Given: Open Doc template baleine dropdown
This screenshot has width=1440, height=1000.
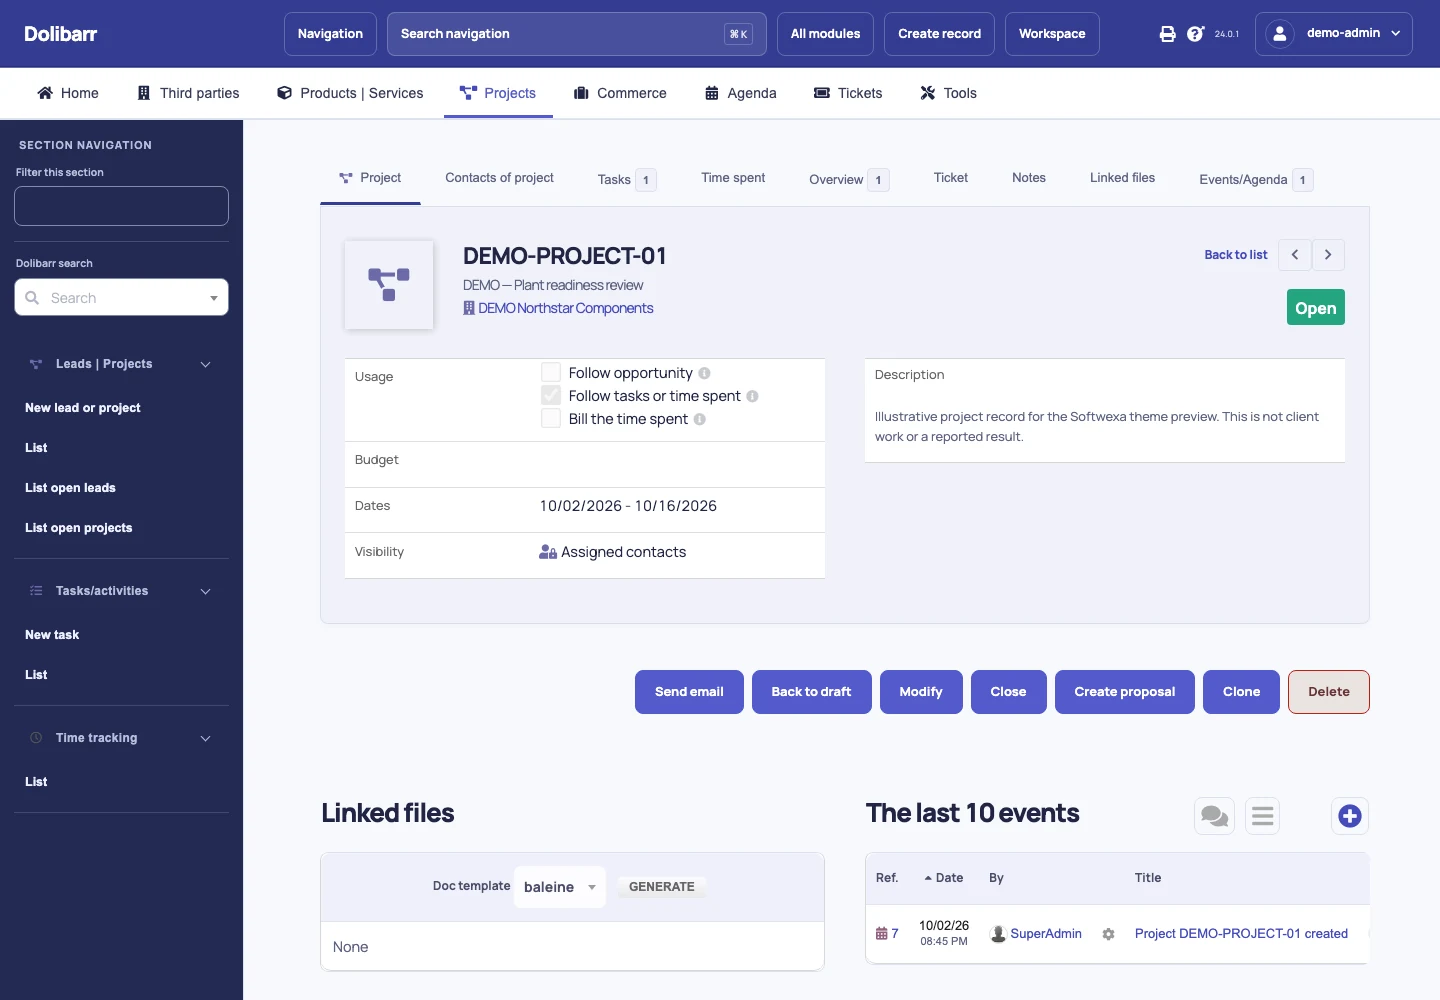Looking at the screenshot, I should [x=560, y=887].
